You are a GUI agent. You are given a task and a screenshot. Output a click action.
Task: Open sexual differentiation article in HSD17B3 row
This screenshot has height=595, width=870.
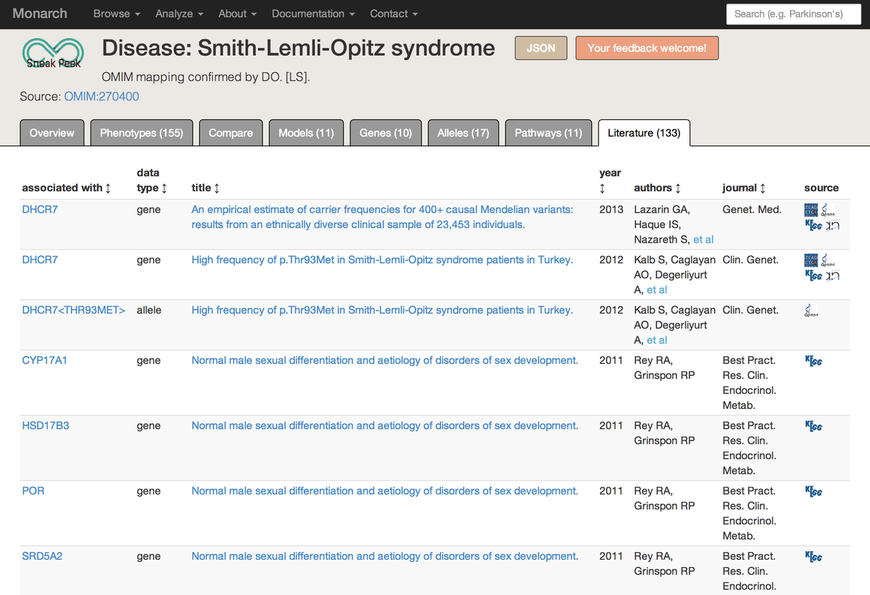pyautogui.click(x=385, y=425)
